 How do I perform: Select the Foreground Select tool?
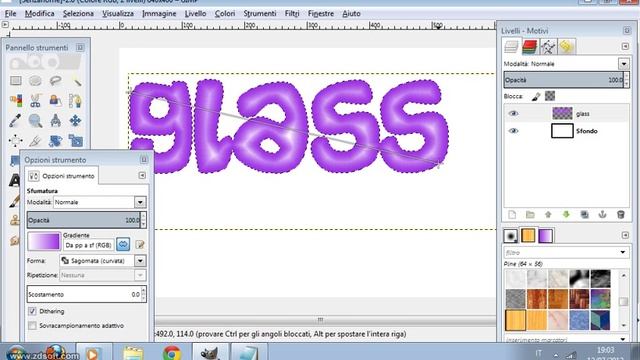click(56, 100)
